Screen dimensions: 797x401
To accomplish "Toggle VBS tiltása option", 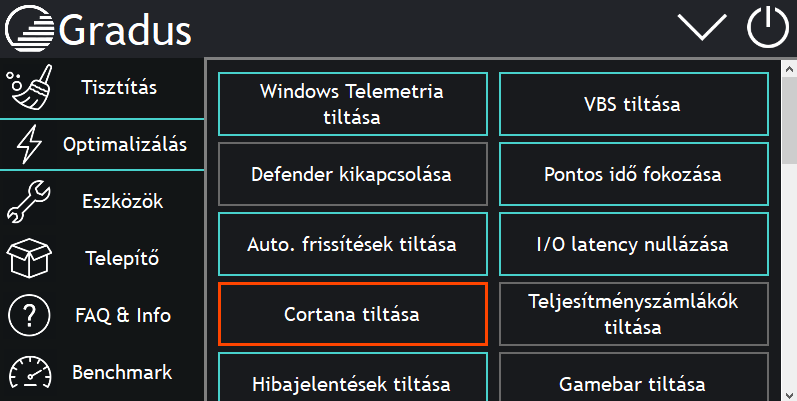I will pyautogui.click(x=633, y=103).
